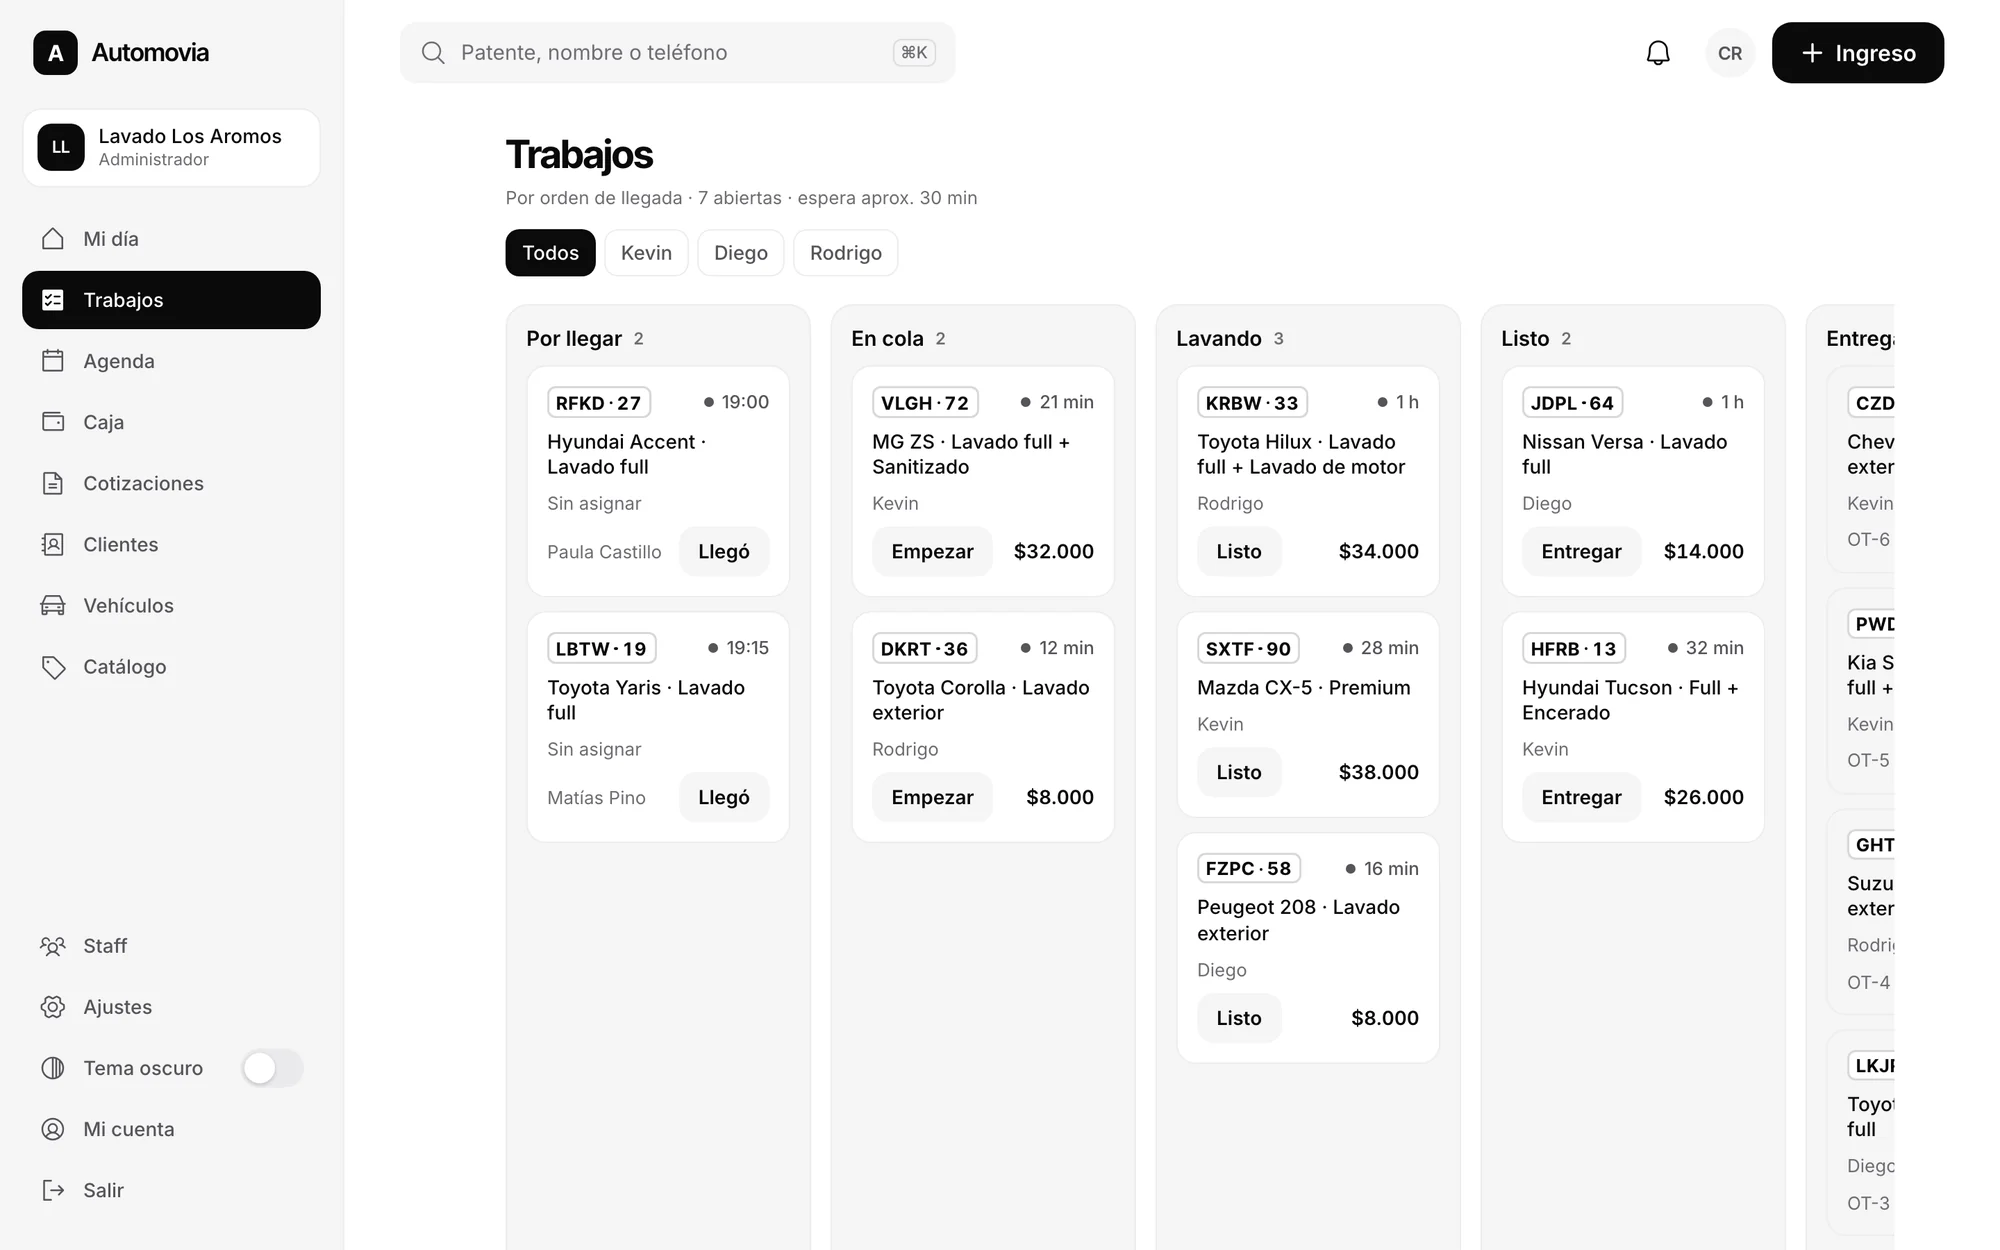Filter jobs by Diego
The height and width of the screenshot is (1250, 2000).
click(741, 253)
